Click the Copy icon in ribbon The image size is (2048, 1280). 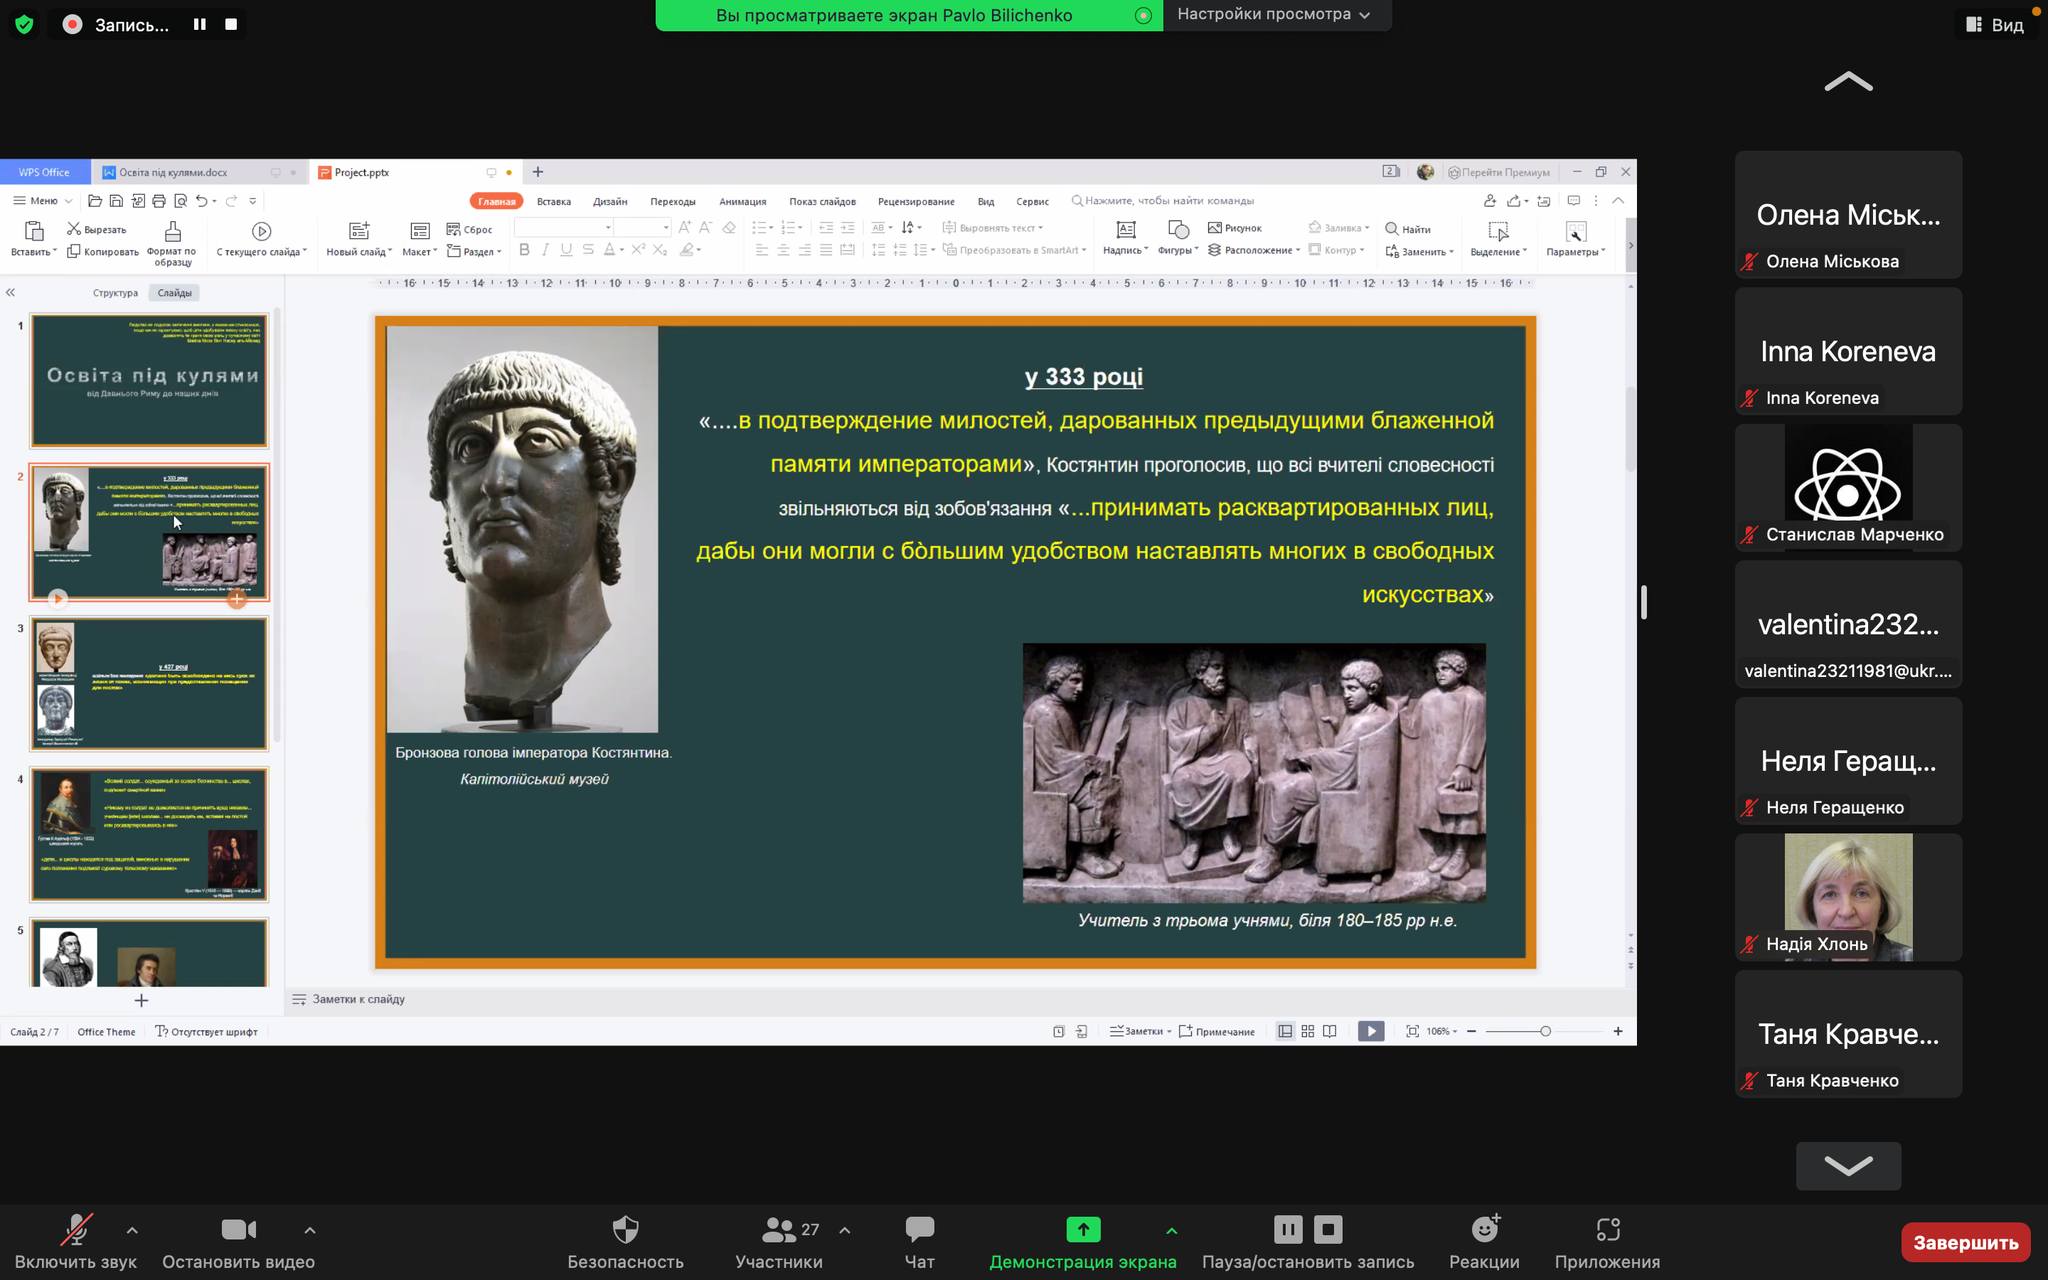click(73, 251)
